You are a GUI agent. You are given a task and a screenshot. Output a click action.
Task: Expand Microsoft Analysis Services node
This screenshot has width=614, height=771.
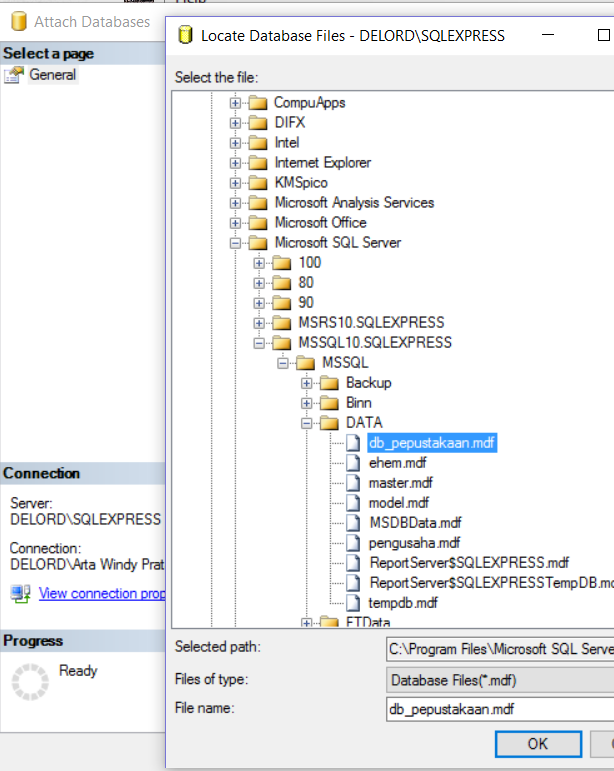[235, 203]
